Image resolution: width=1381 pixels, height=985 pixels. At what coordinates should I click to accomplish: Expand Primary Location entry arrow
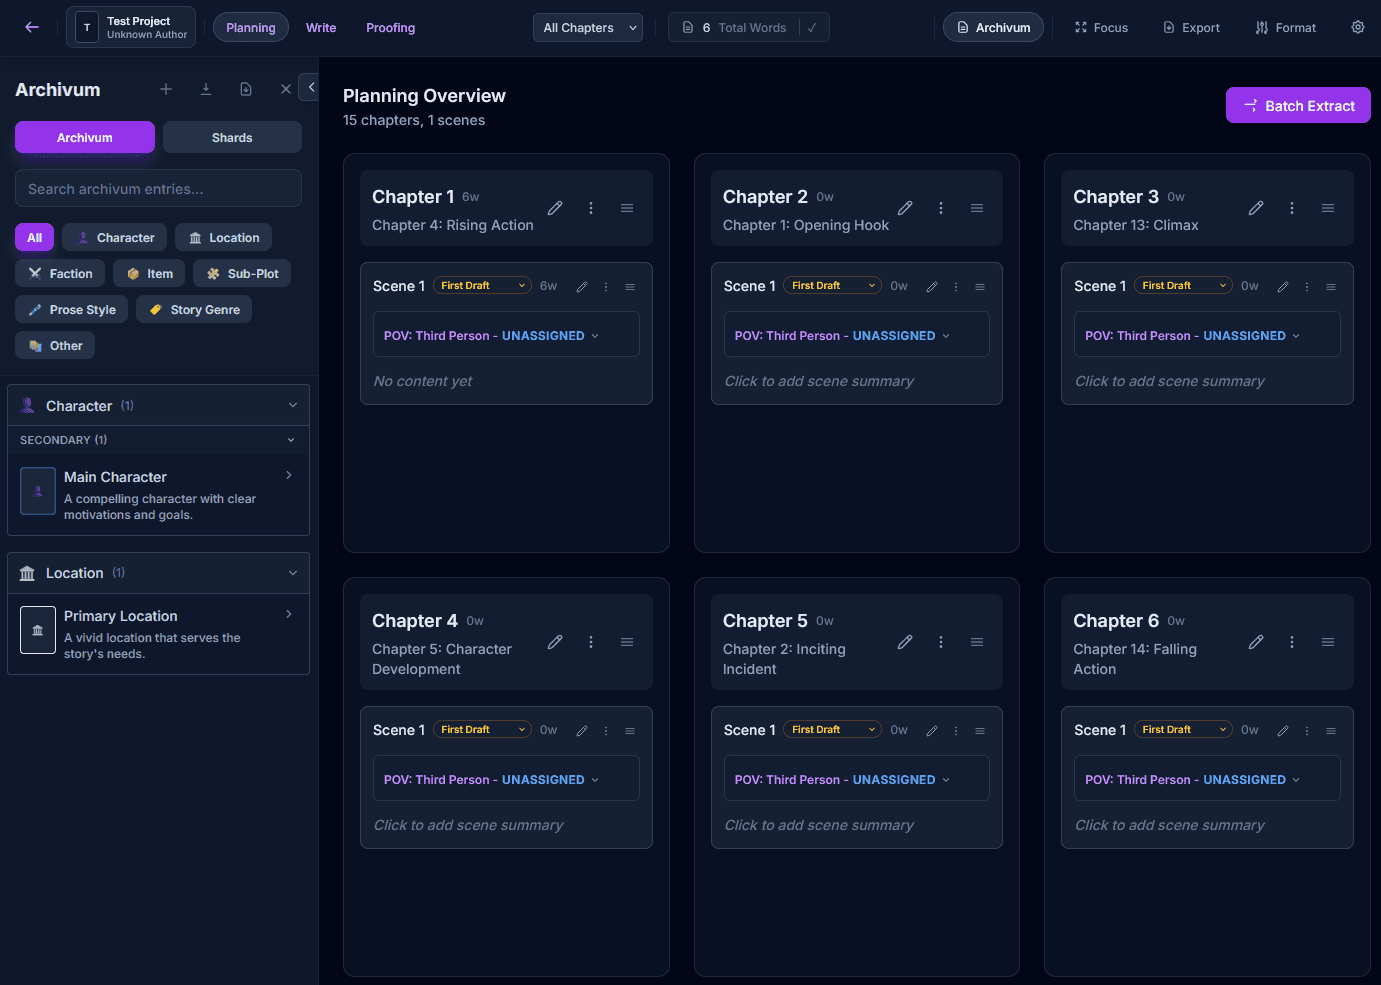point(289,614)
